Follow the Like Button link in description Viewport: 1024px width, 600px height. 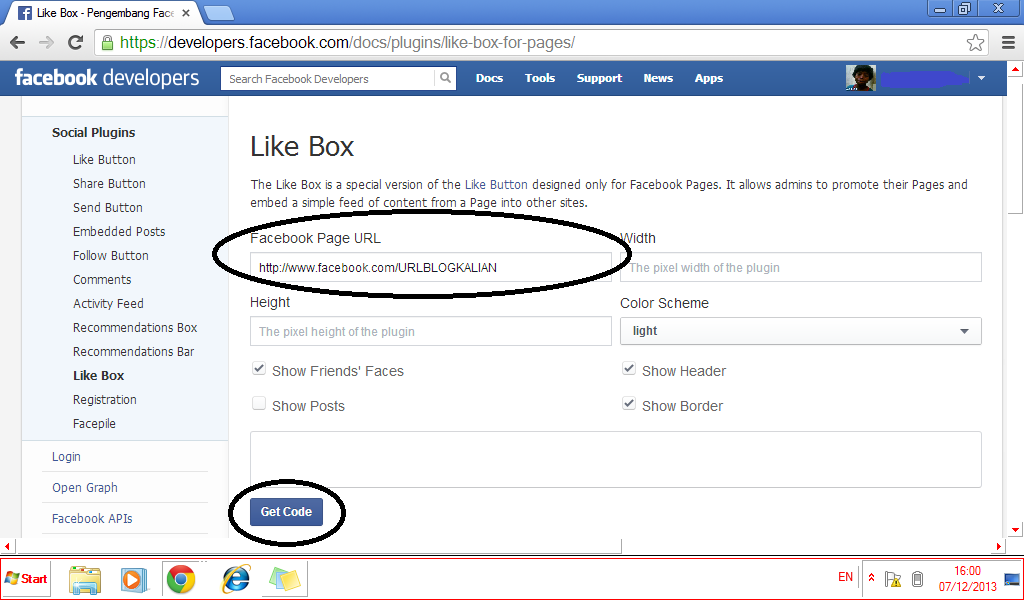[x=496, y=185]
